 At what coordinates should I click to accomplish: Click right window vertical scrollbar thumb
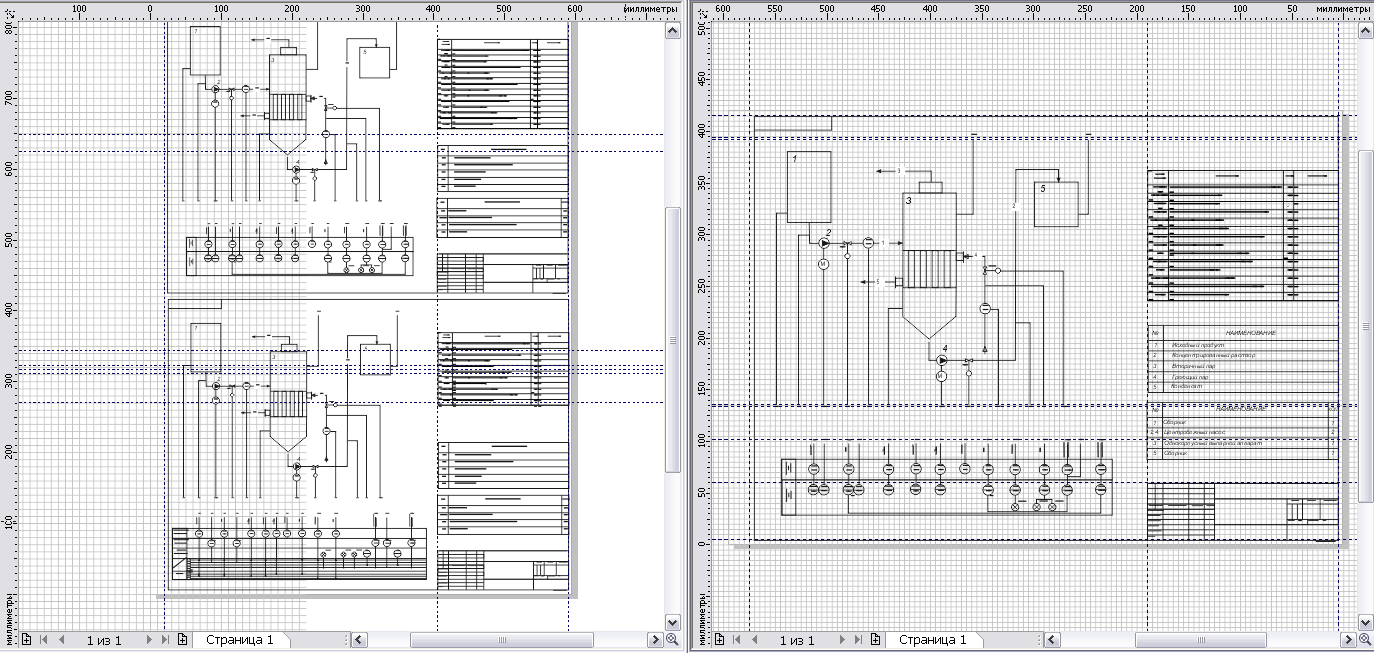coord(1365,327)
